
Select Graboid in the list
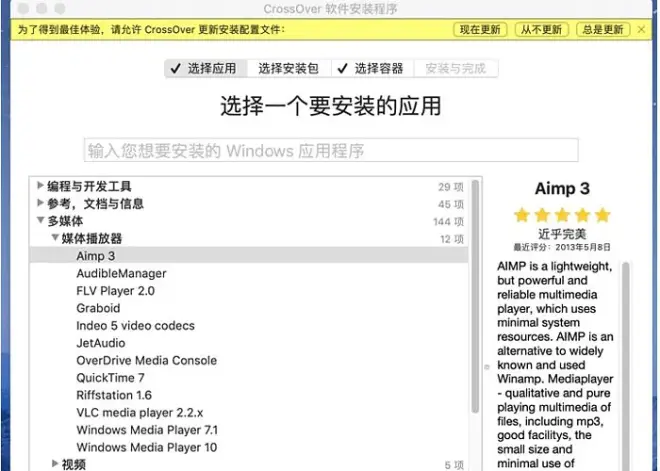249,308
